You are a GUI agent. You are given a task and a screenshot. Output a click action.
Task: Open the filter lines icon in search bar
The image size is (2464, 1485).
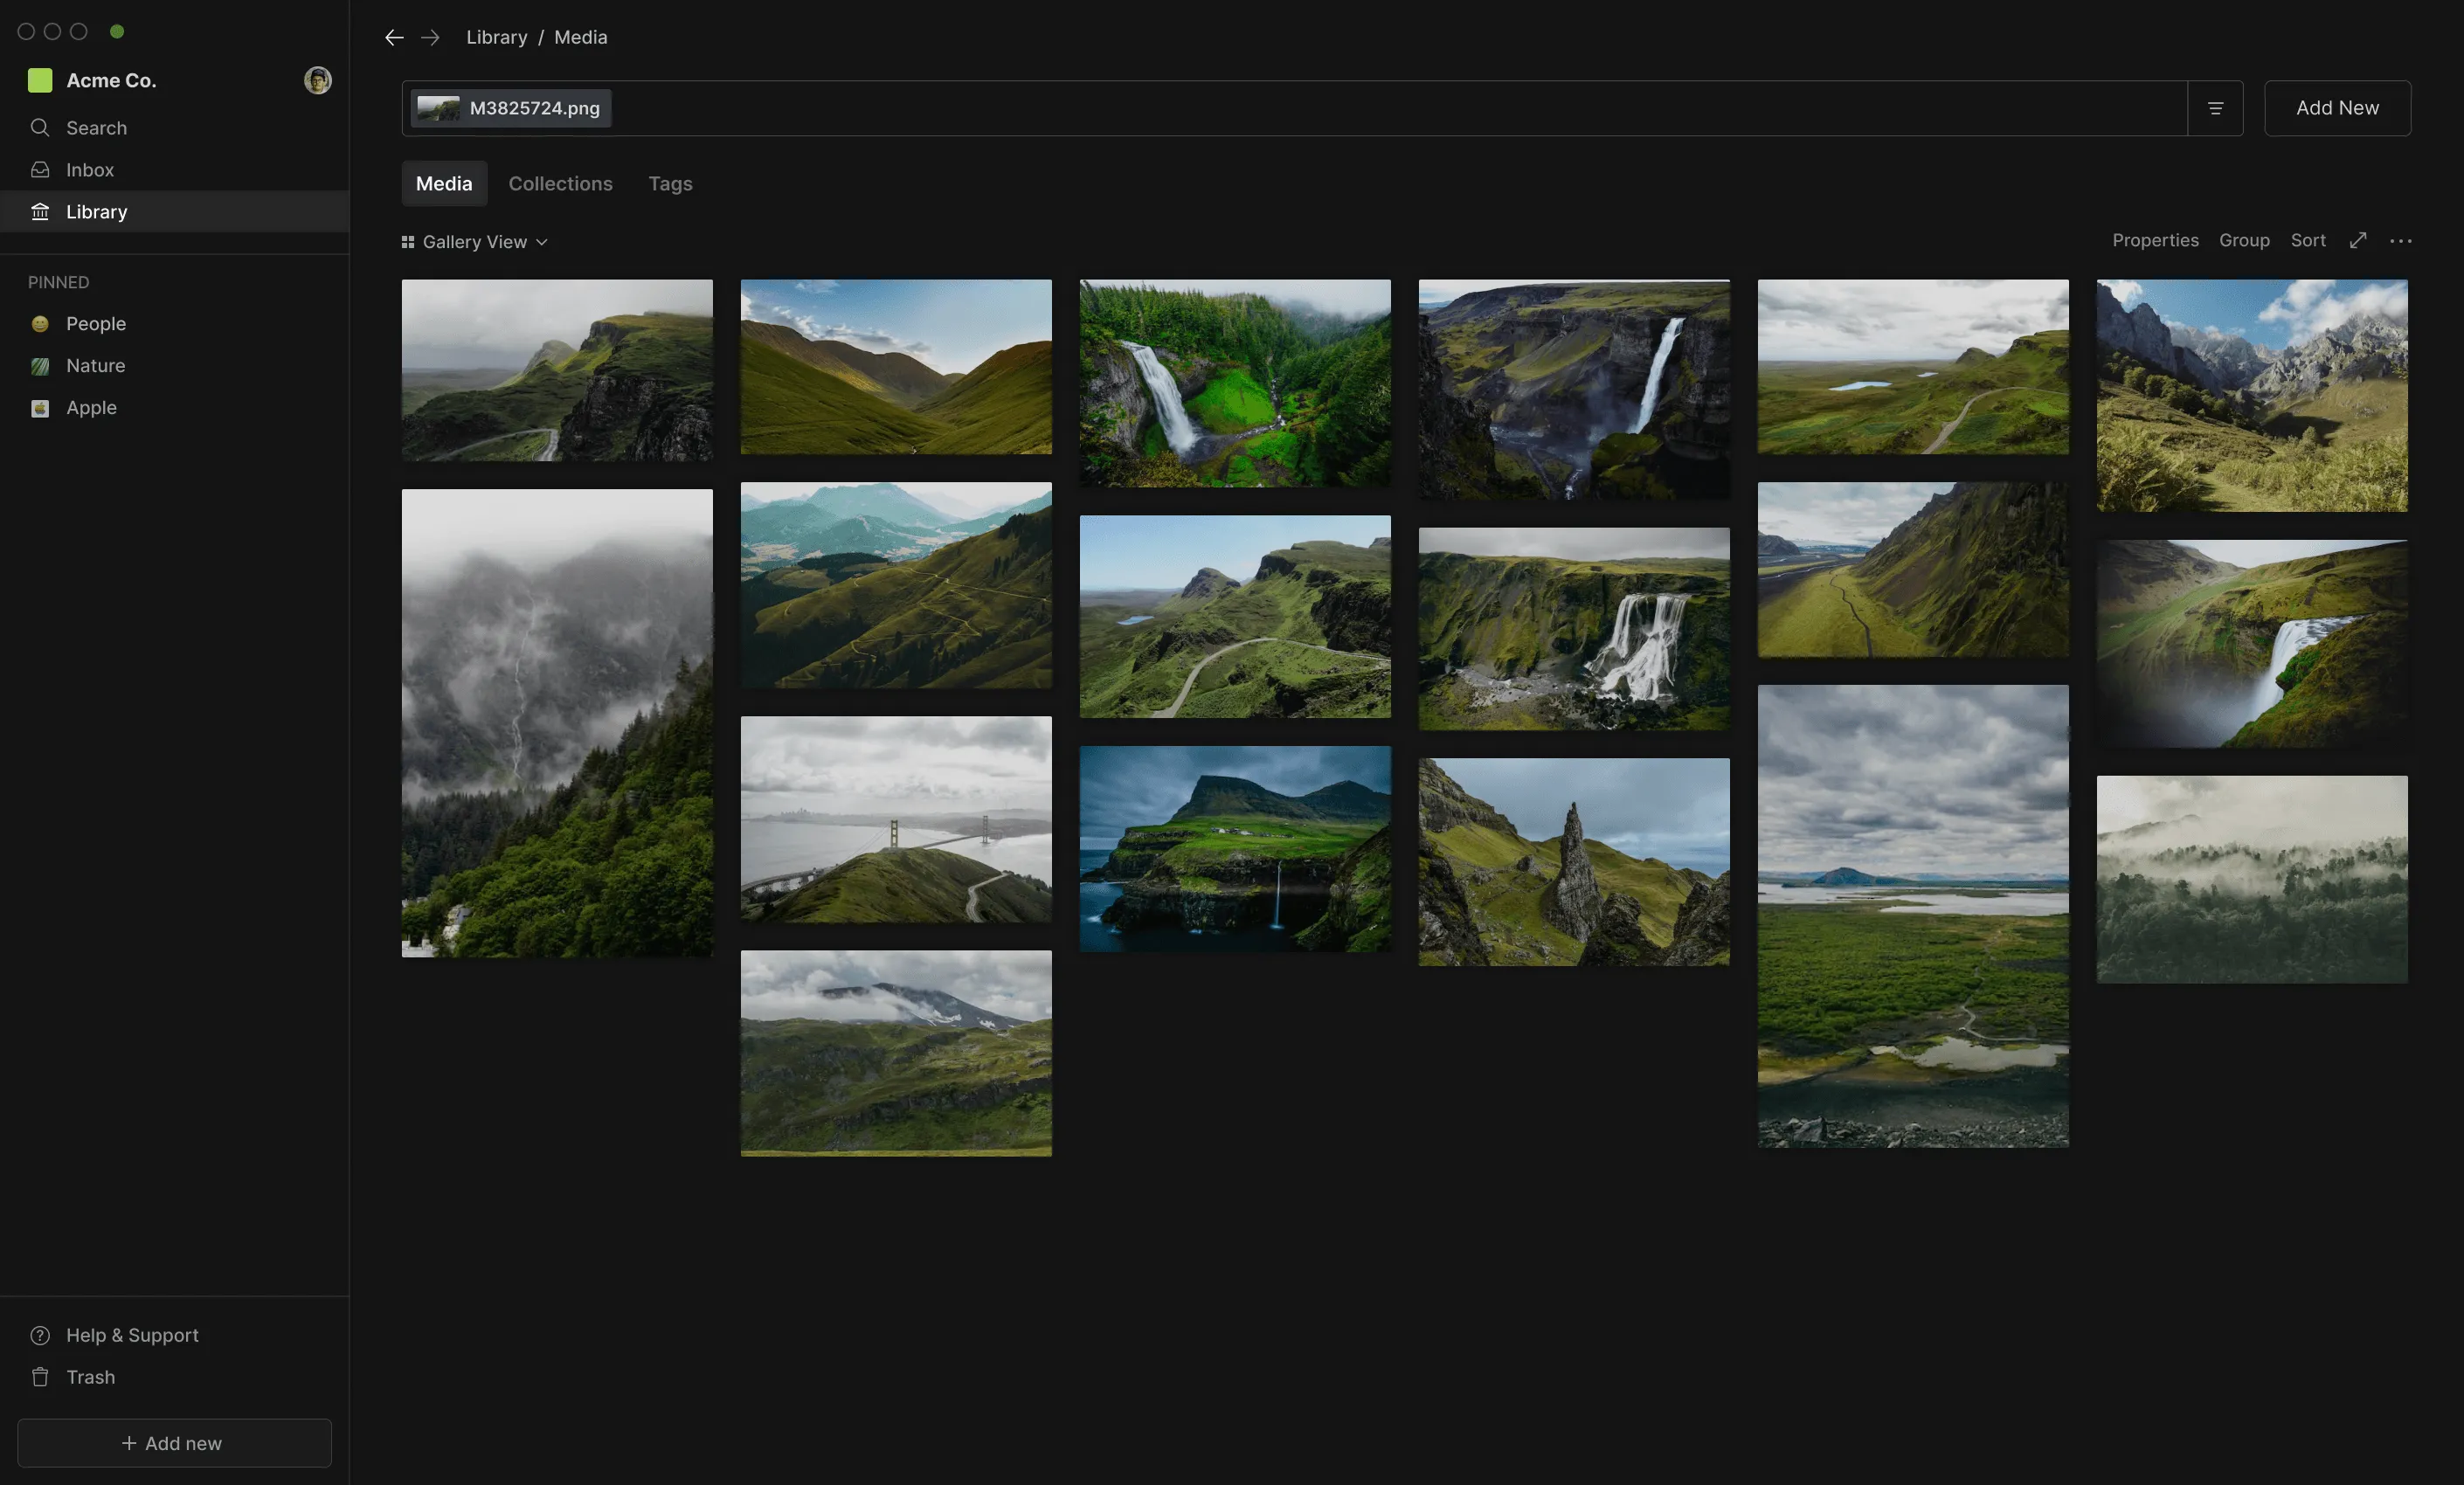point(2215,108)
